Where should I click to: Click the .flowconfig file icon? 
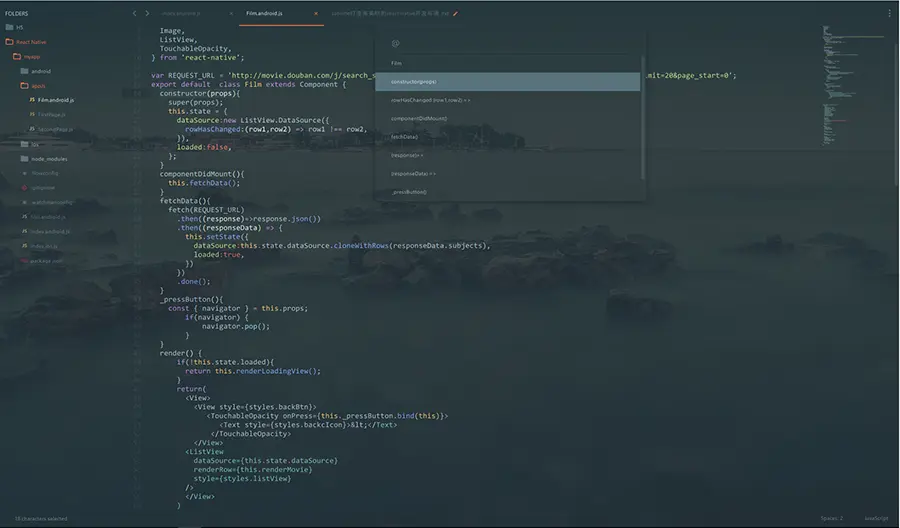click(24, 173)
